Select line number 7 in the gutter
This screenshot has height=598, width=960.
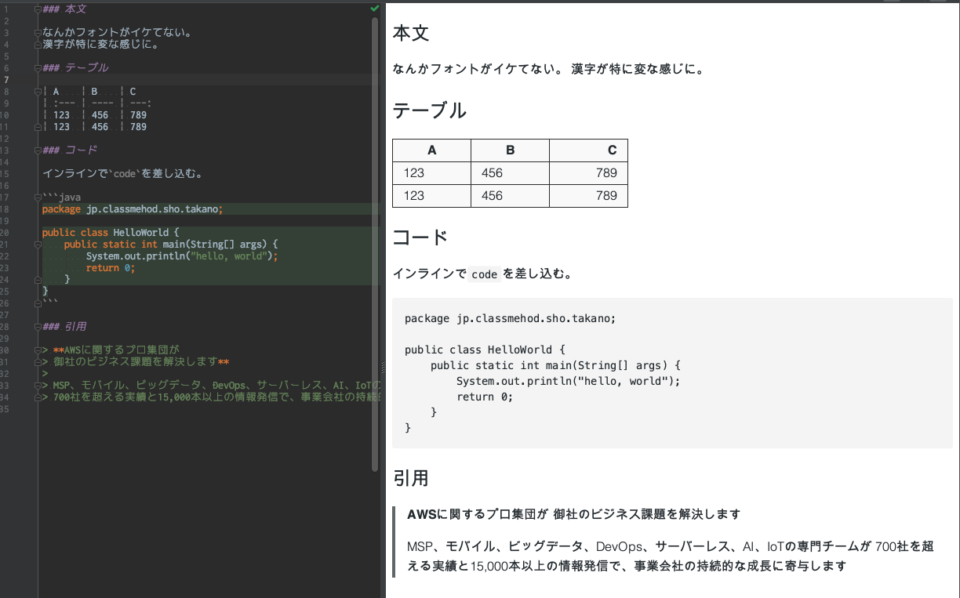[x=9, y=78]
